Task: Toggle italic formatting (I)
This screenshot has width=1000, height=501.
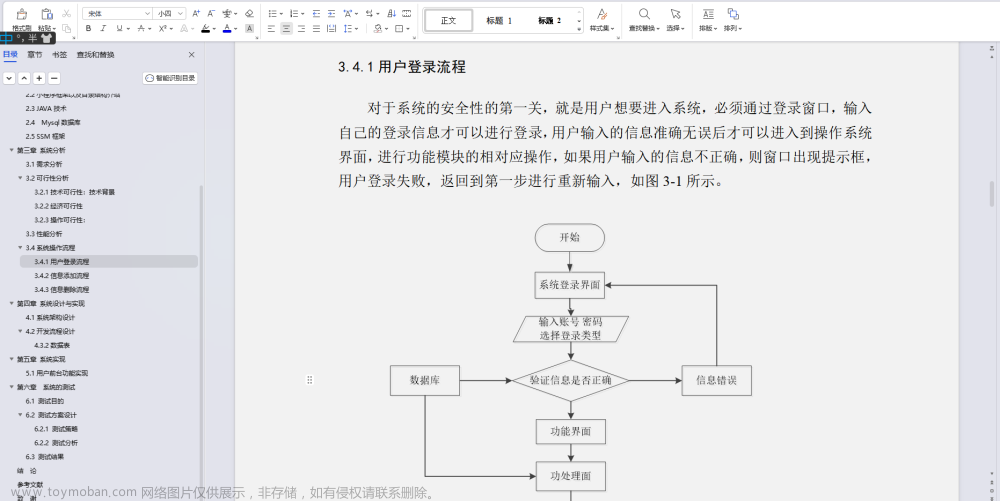Action: 103,28
